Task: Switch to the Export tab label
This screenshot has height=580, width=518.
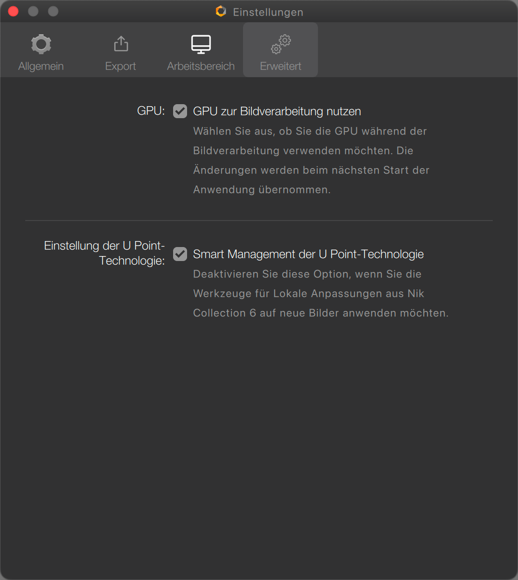Action: tap(121, 66)
